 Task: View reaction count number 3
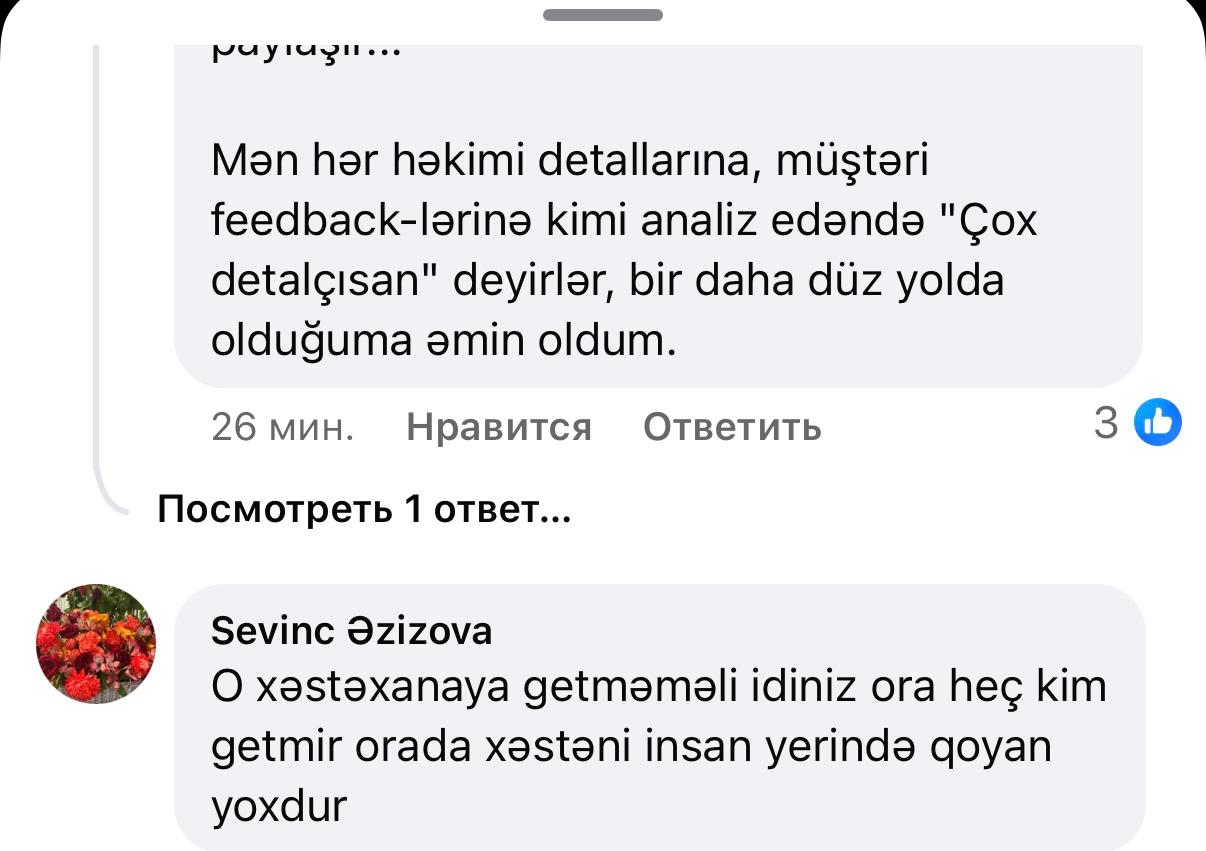click(1105, 424)
